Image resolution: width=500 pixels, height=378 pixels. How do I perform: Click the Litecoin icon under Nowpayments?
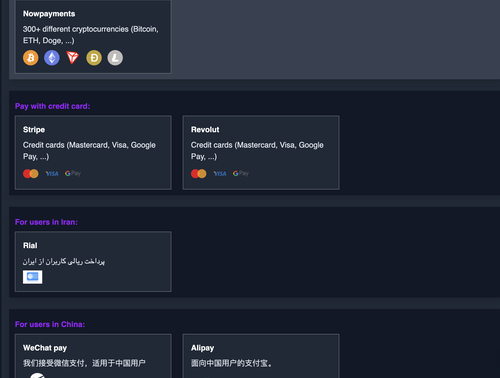pos(115,58)
